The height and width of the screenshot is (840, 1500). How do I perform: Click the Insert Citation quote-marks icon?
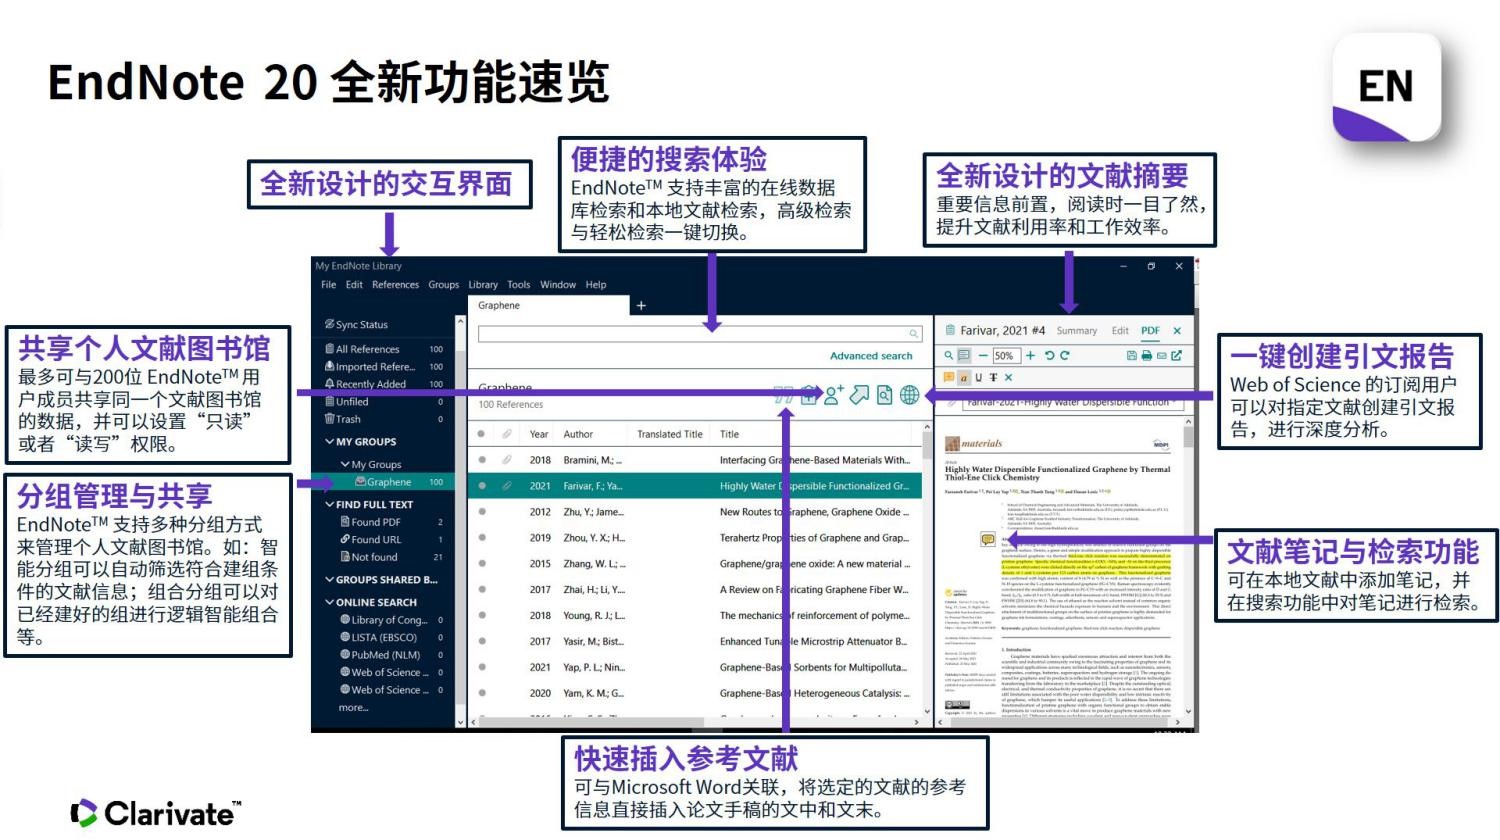[783, 395]
